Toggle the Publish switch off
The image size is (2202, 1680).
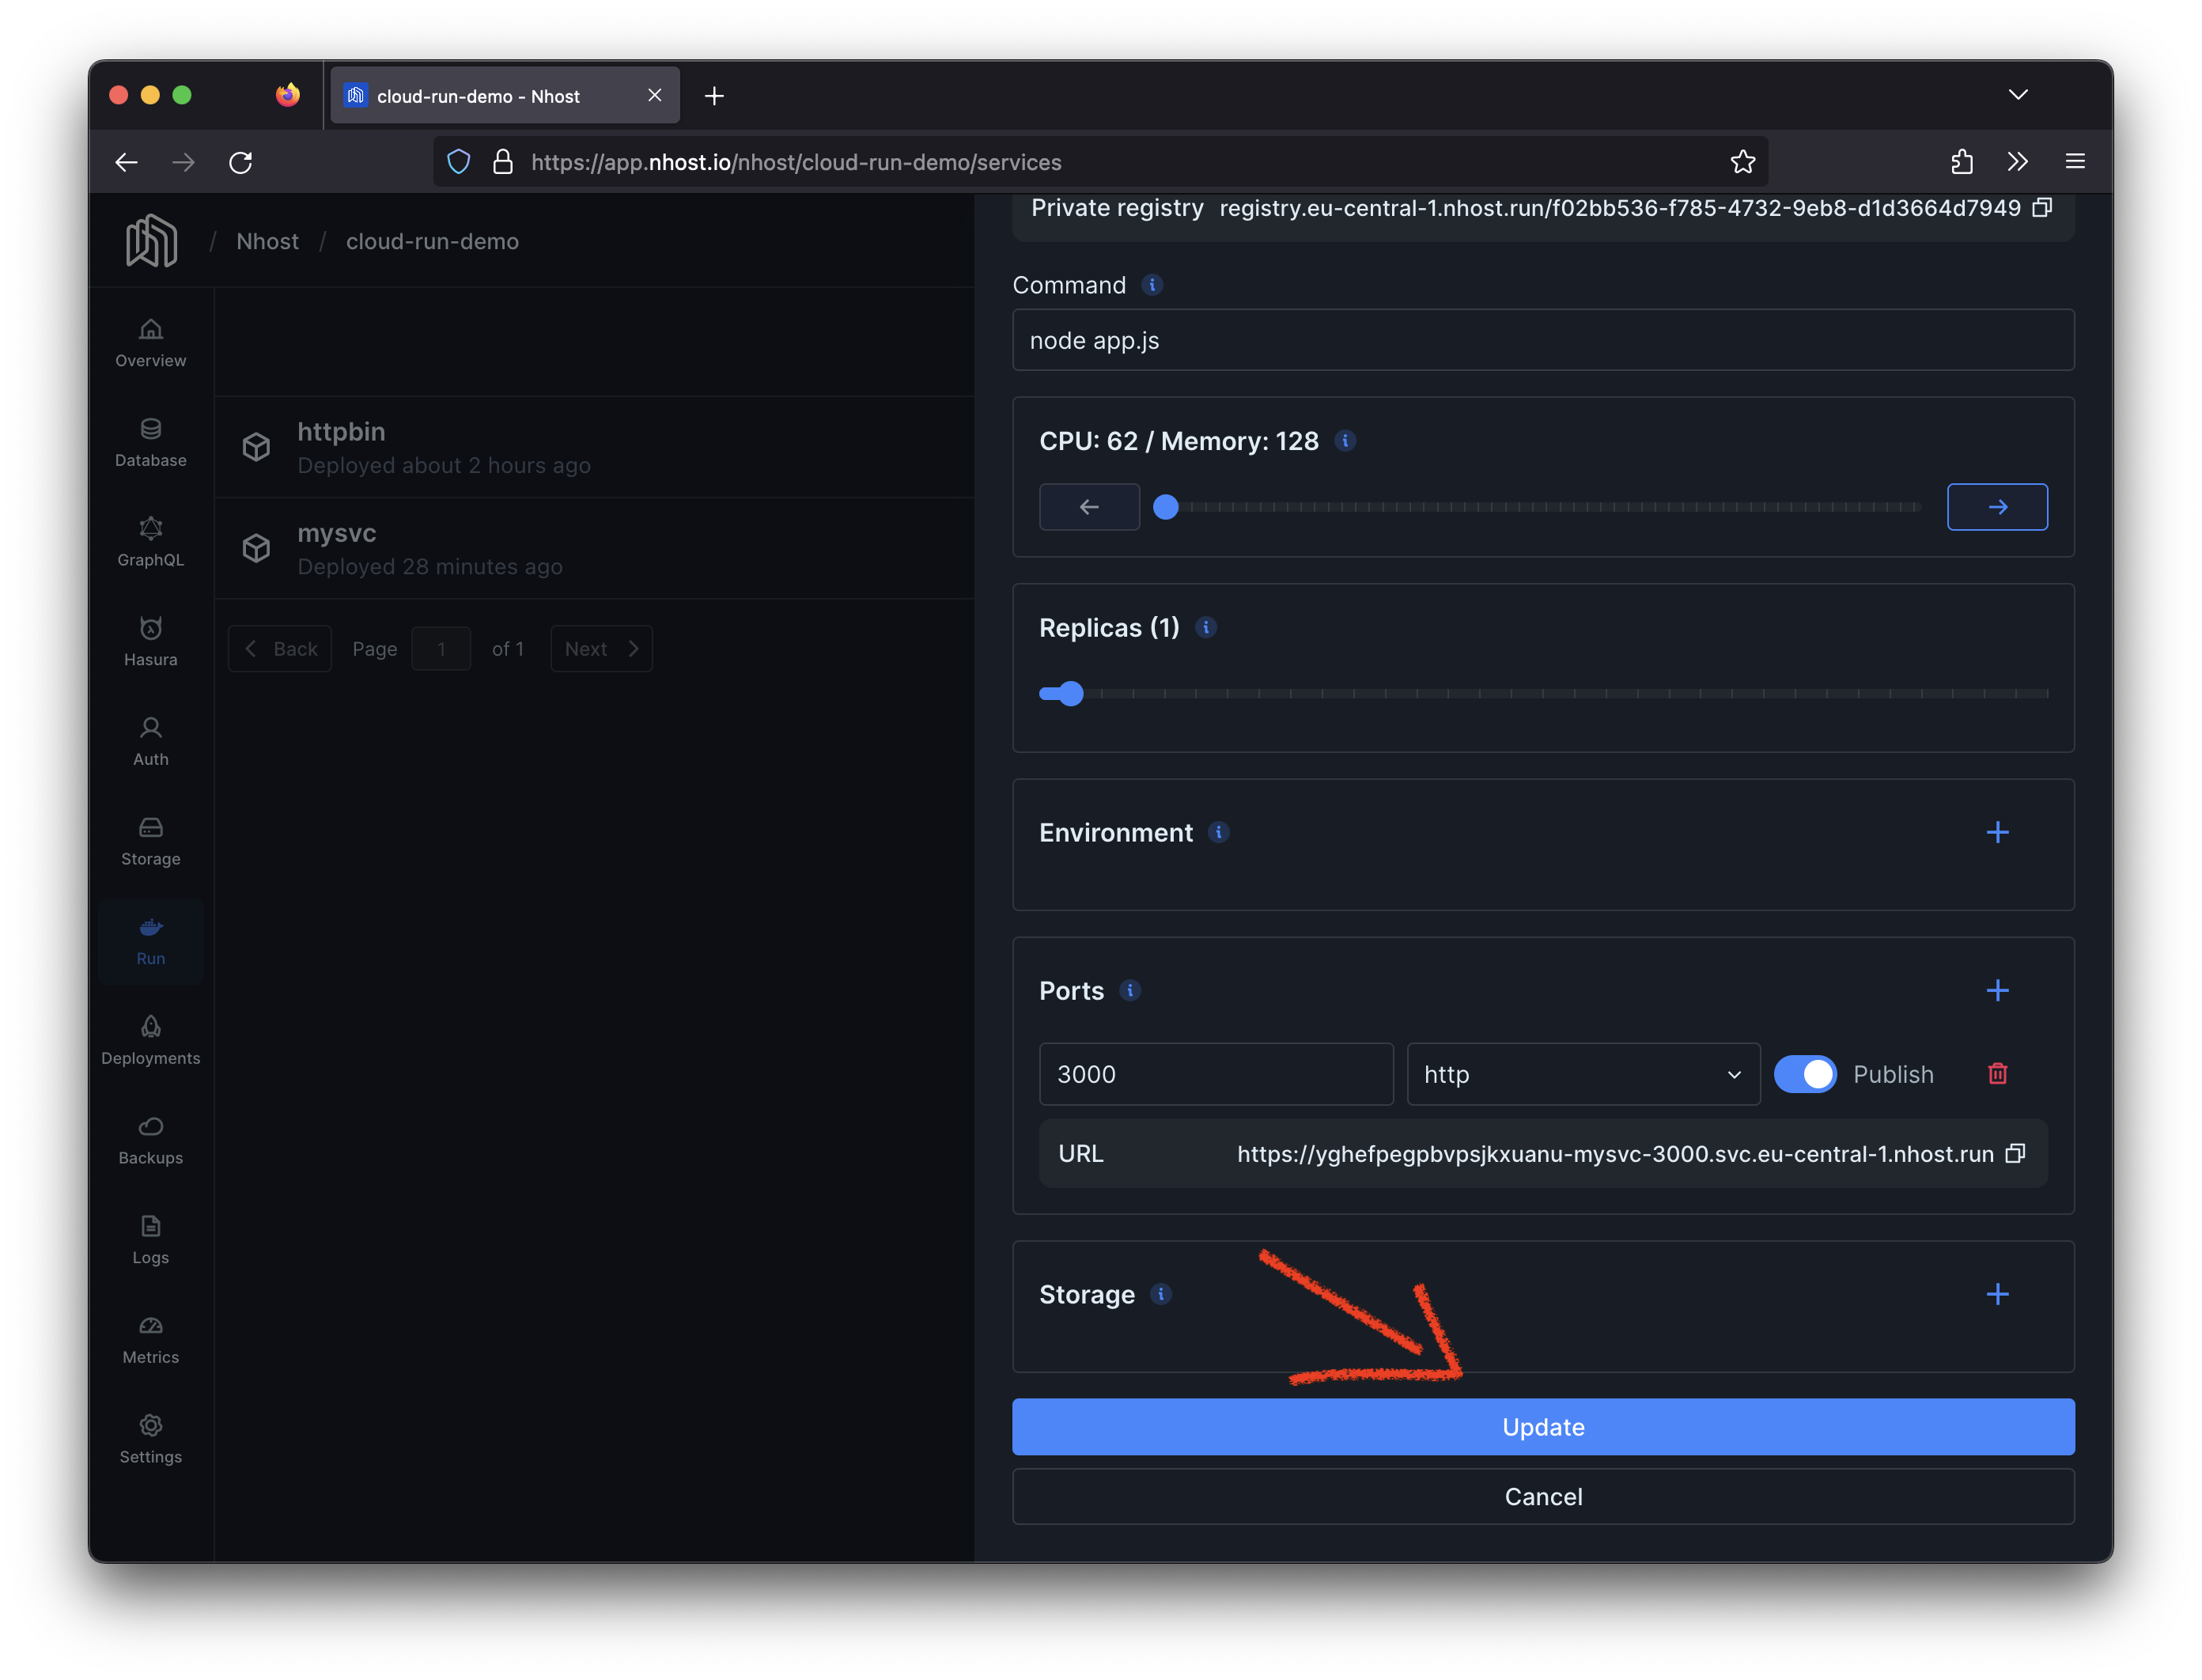tap(1804, 1074)
